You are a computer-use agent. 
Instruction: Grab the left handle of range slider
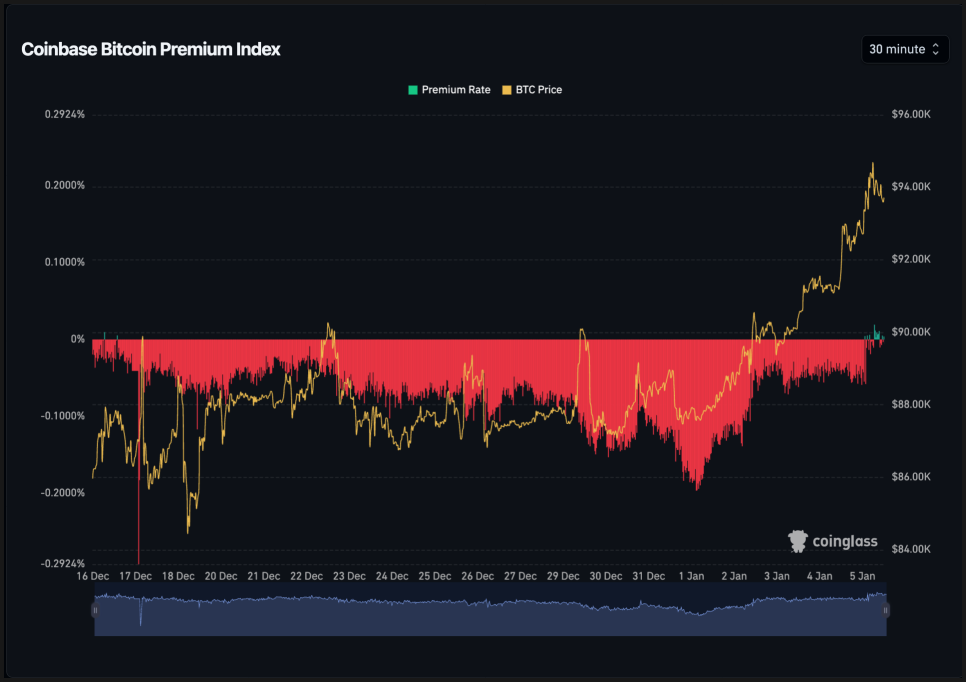coord(96,610)
